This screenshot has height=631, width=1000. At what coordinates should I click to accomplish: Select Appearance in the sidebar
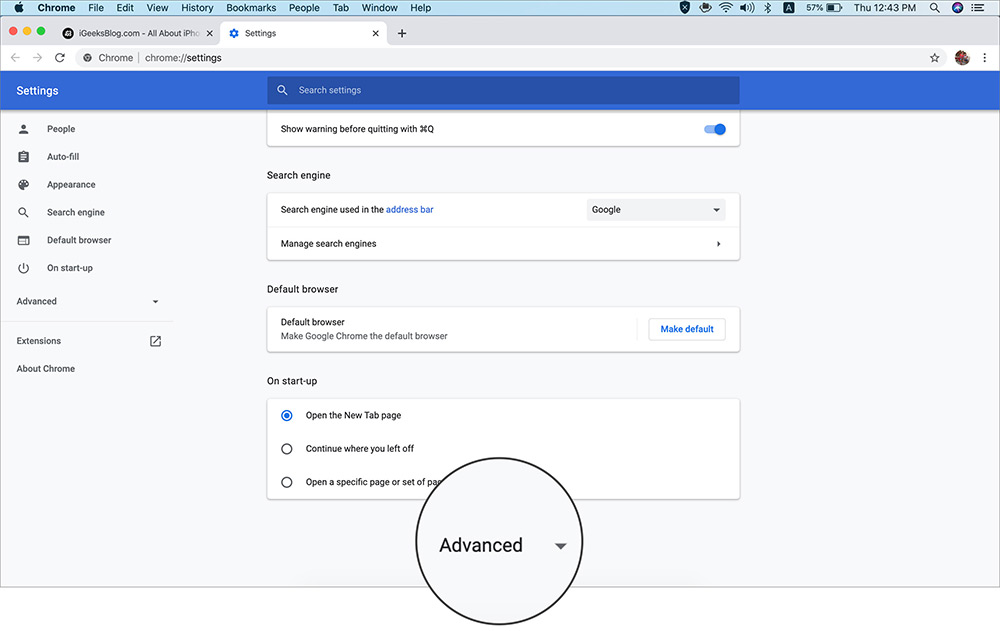71,184
